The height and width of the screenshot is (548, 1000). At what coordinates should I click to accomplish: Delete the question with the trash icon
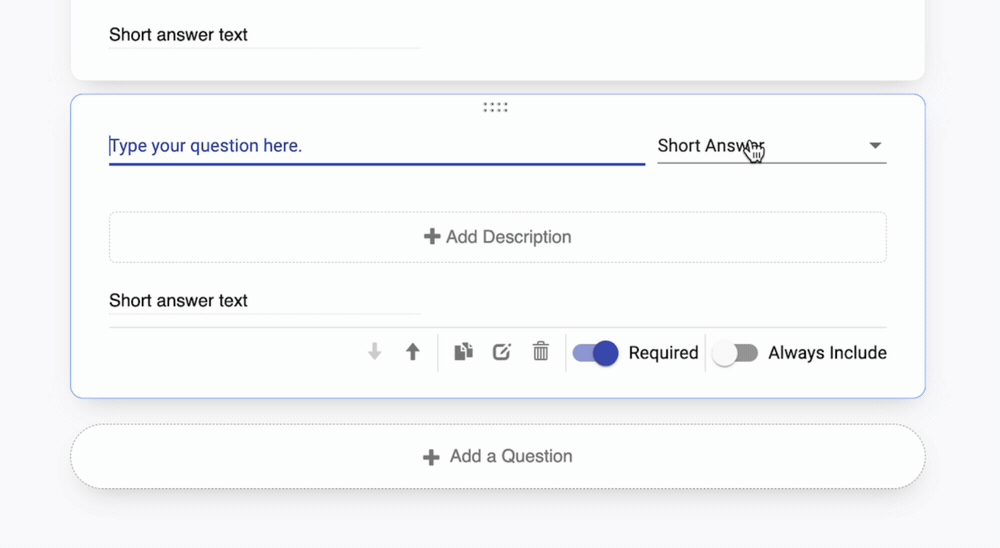[x=541, y=352]
